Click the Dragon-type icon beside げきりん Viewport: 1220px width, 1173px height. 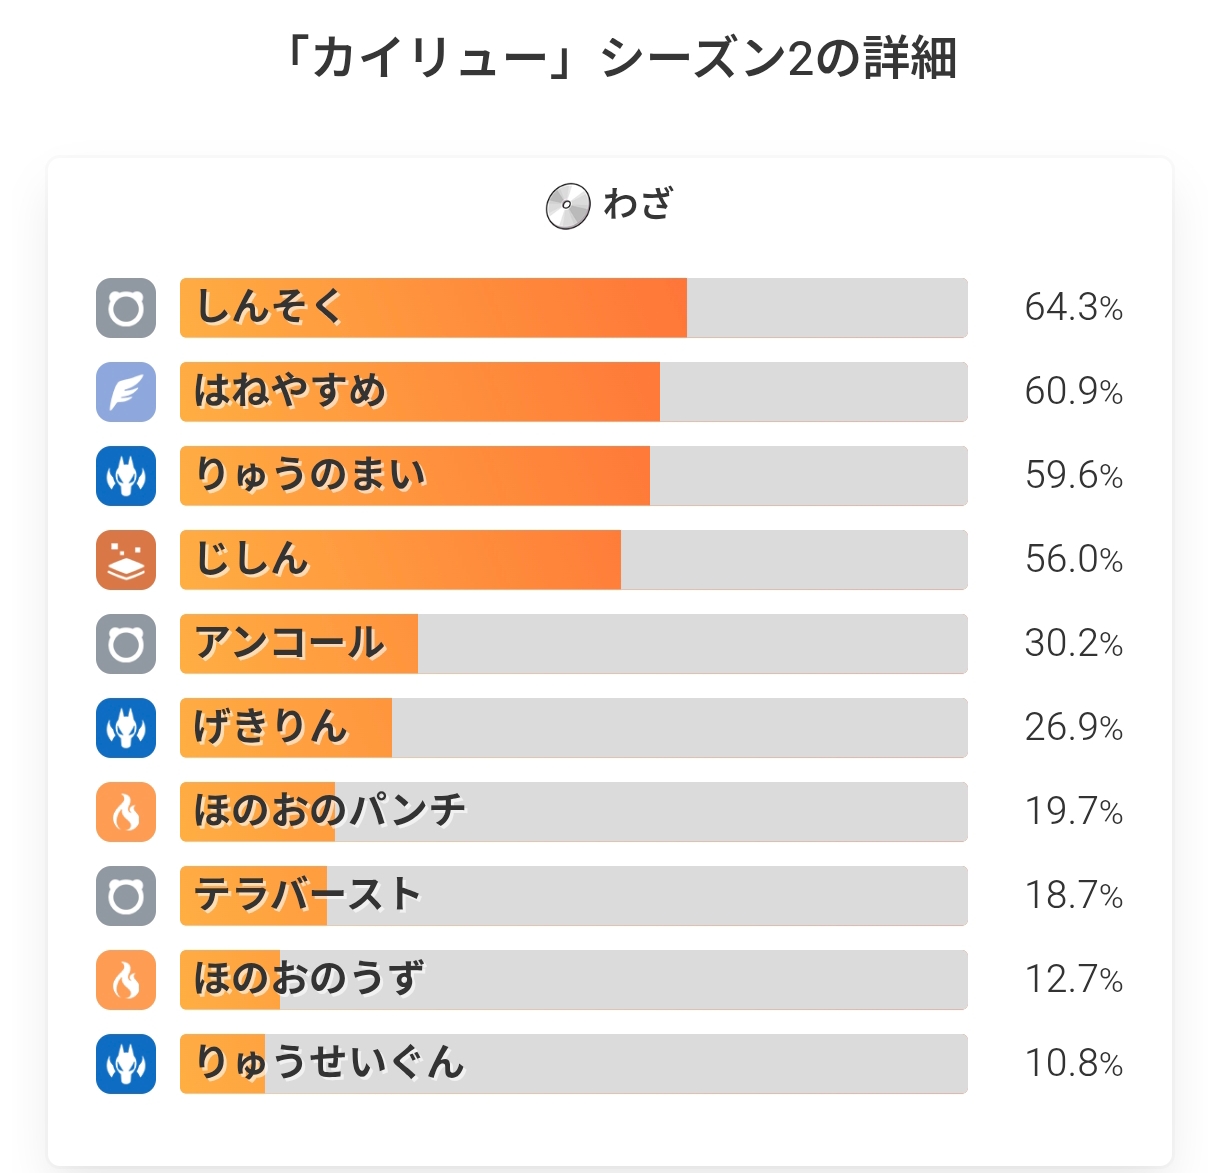pos(126,728)
